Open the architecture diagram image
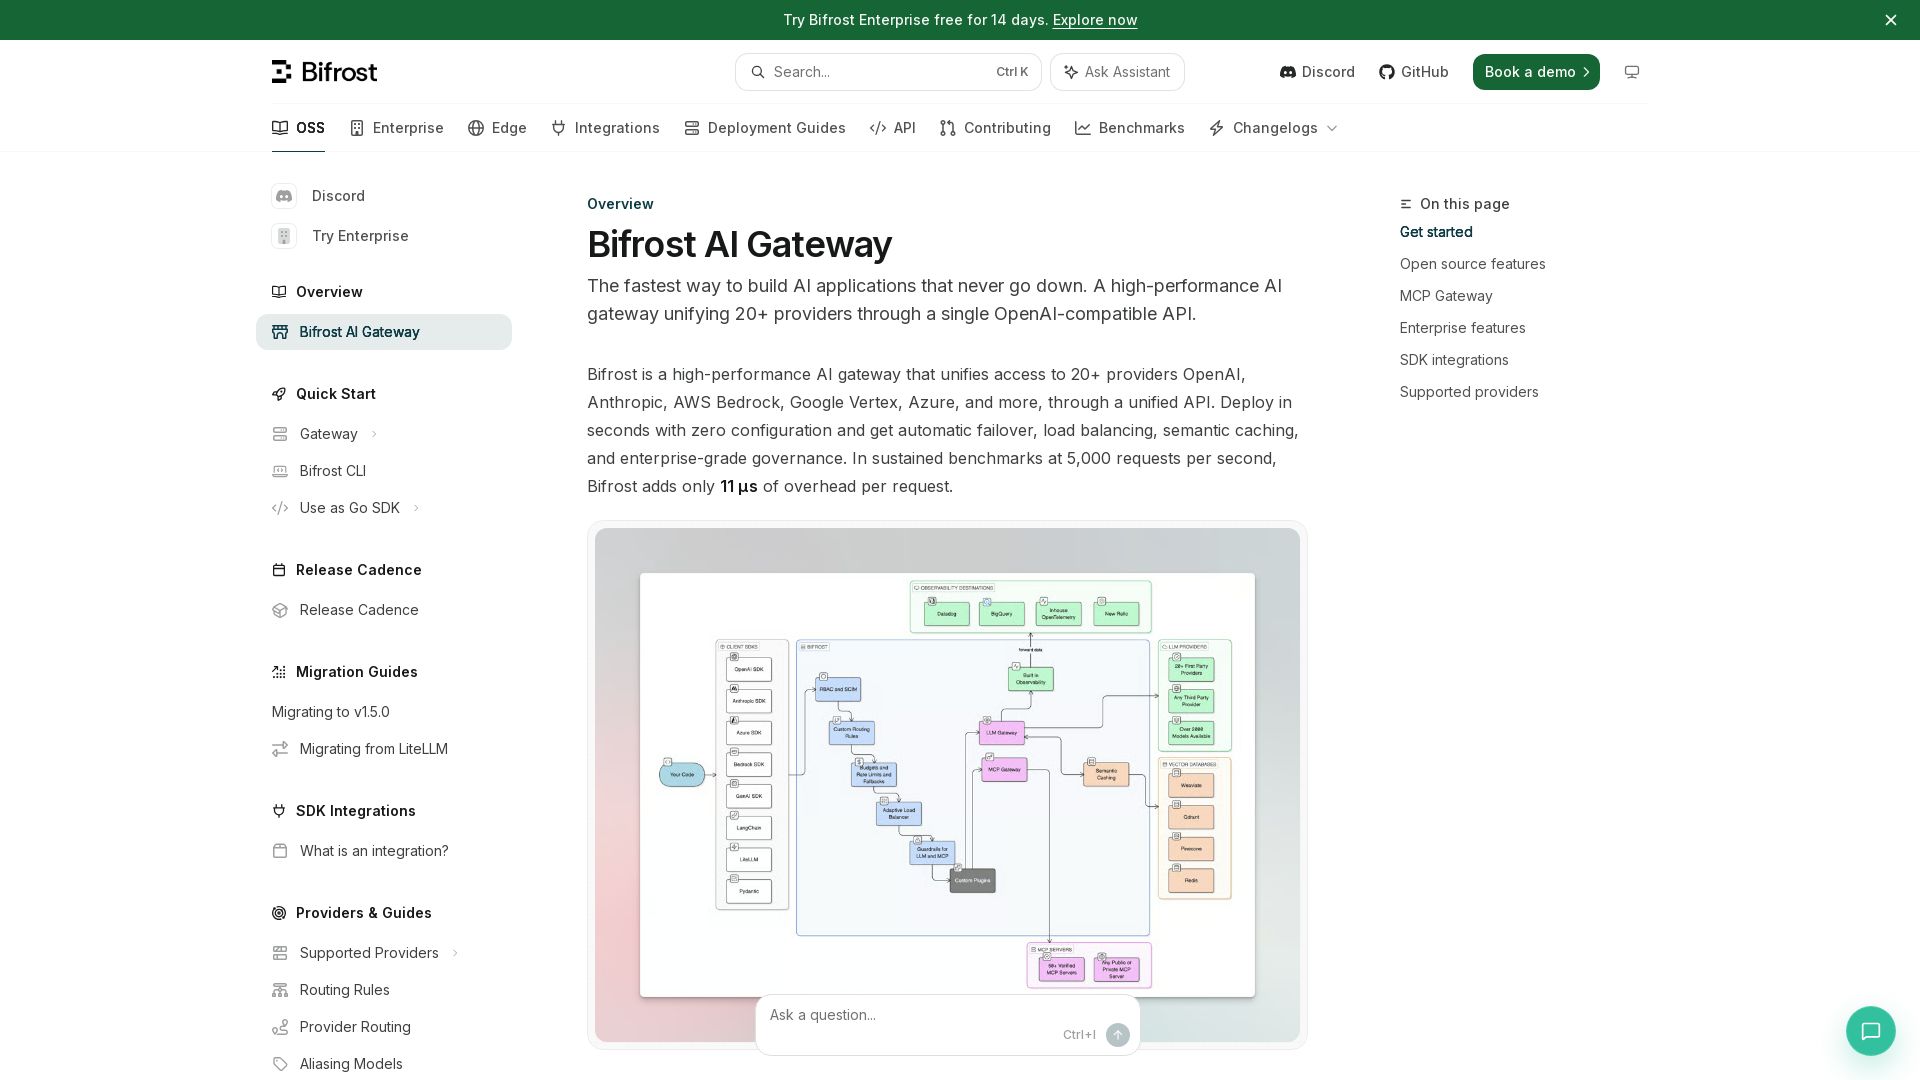Viewport: 1920px width, 1080px height. (947, 785)
